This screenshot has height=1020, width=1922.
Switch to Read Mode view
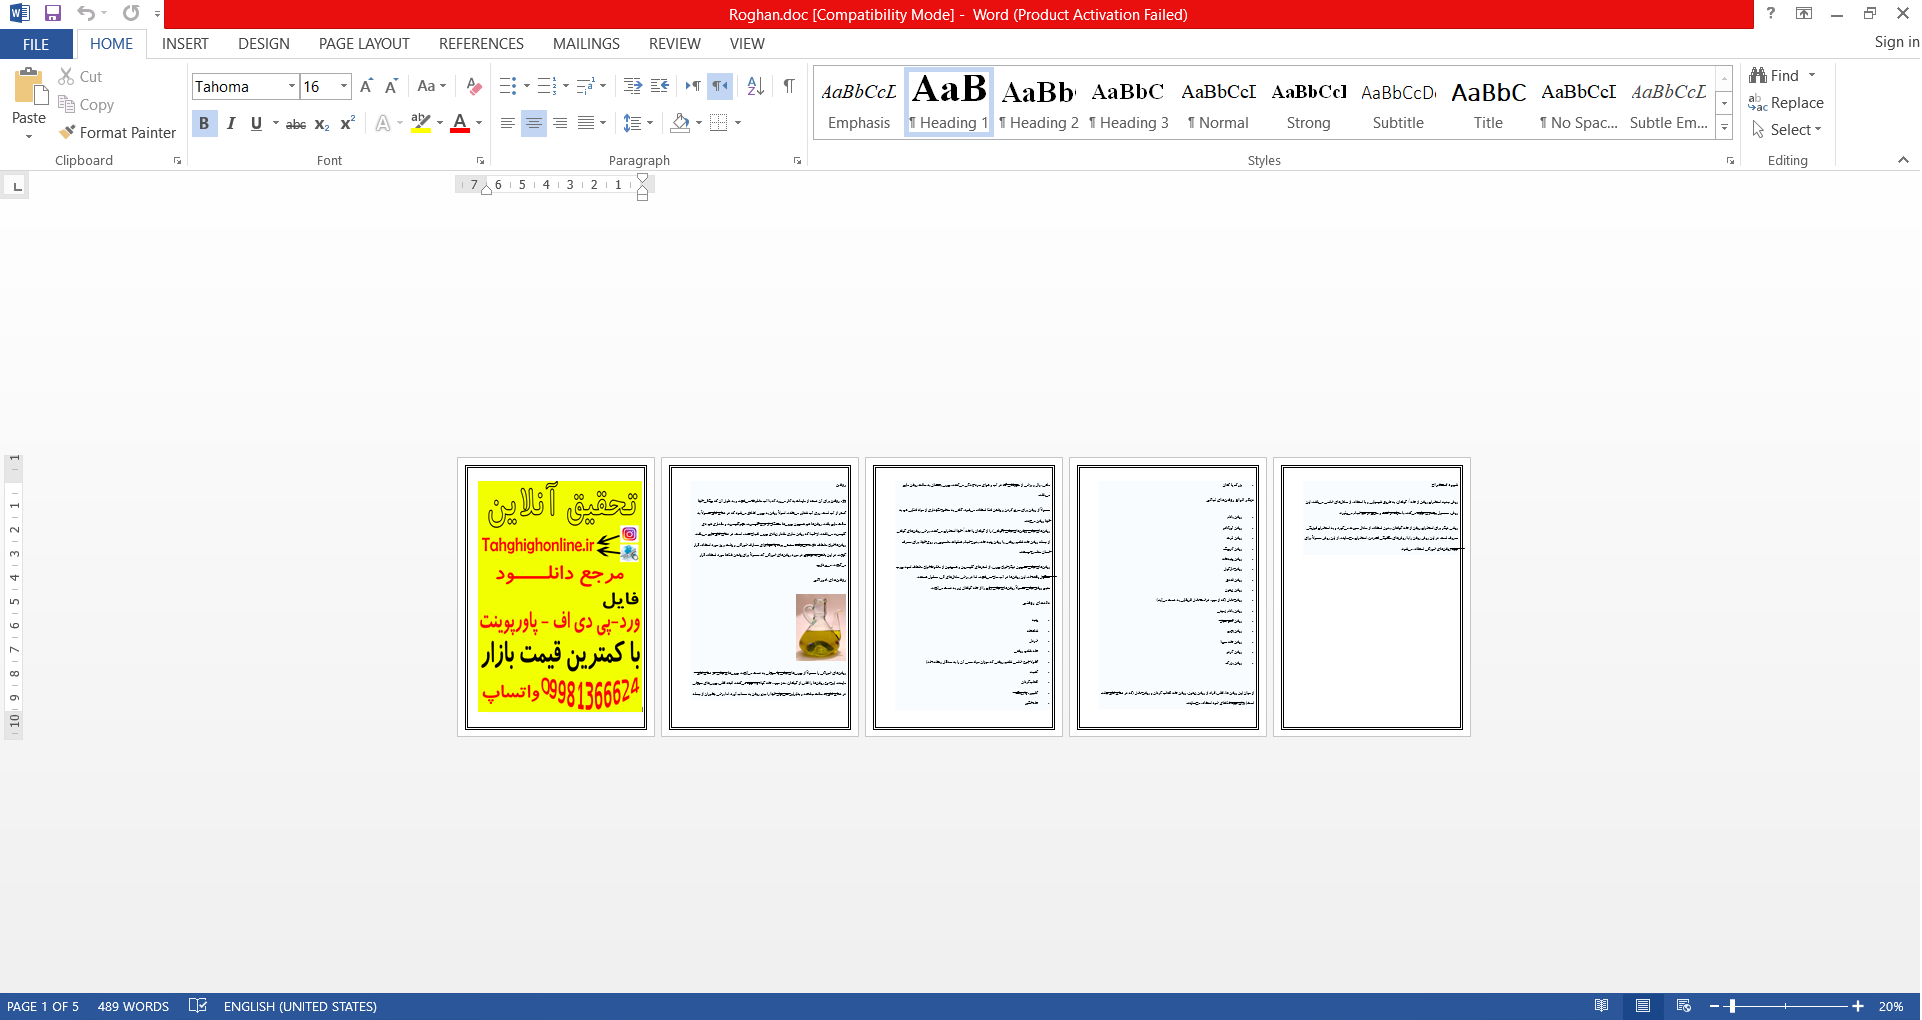(1602, 1006)
